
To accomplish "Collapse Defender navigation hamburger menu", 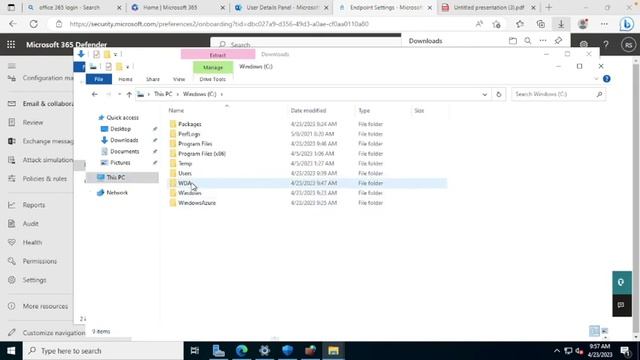I will tap(12, 66).
